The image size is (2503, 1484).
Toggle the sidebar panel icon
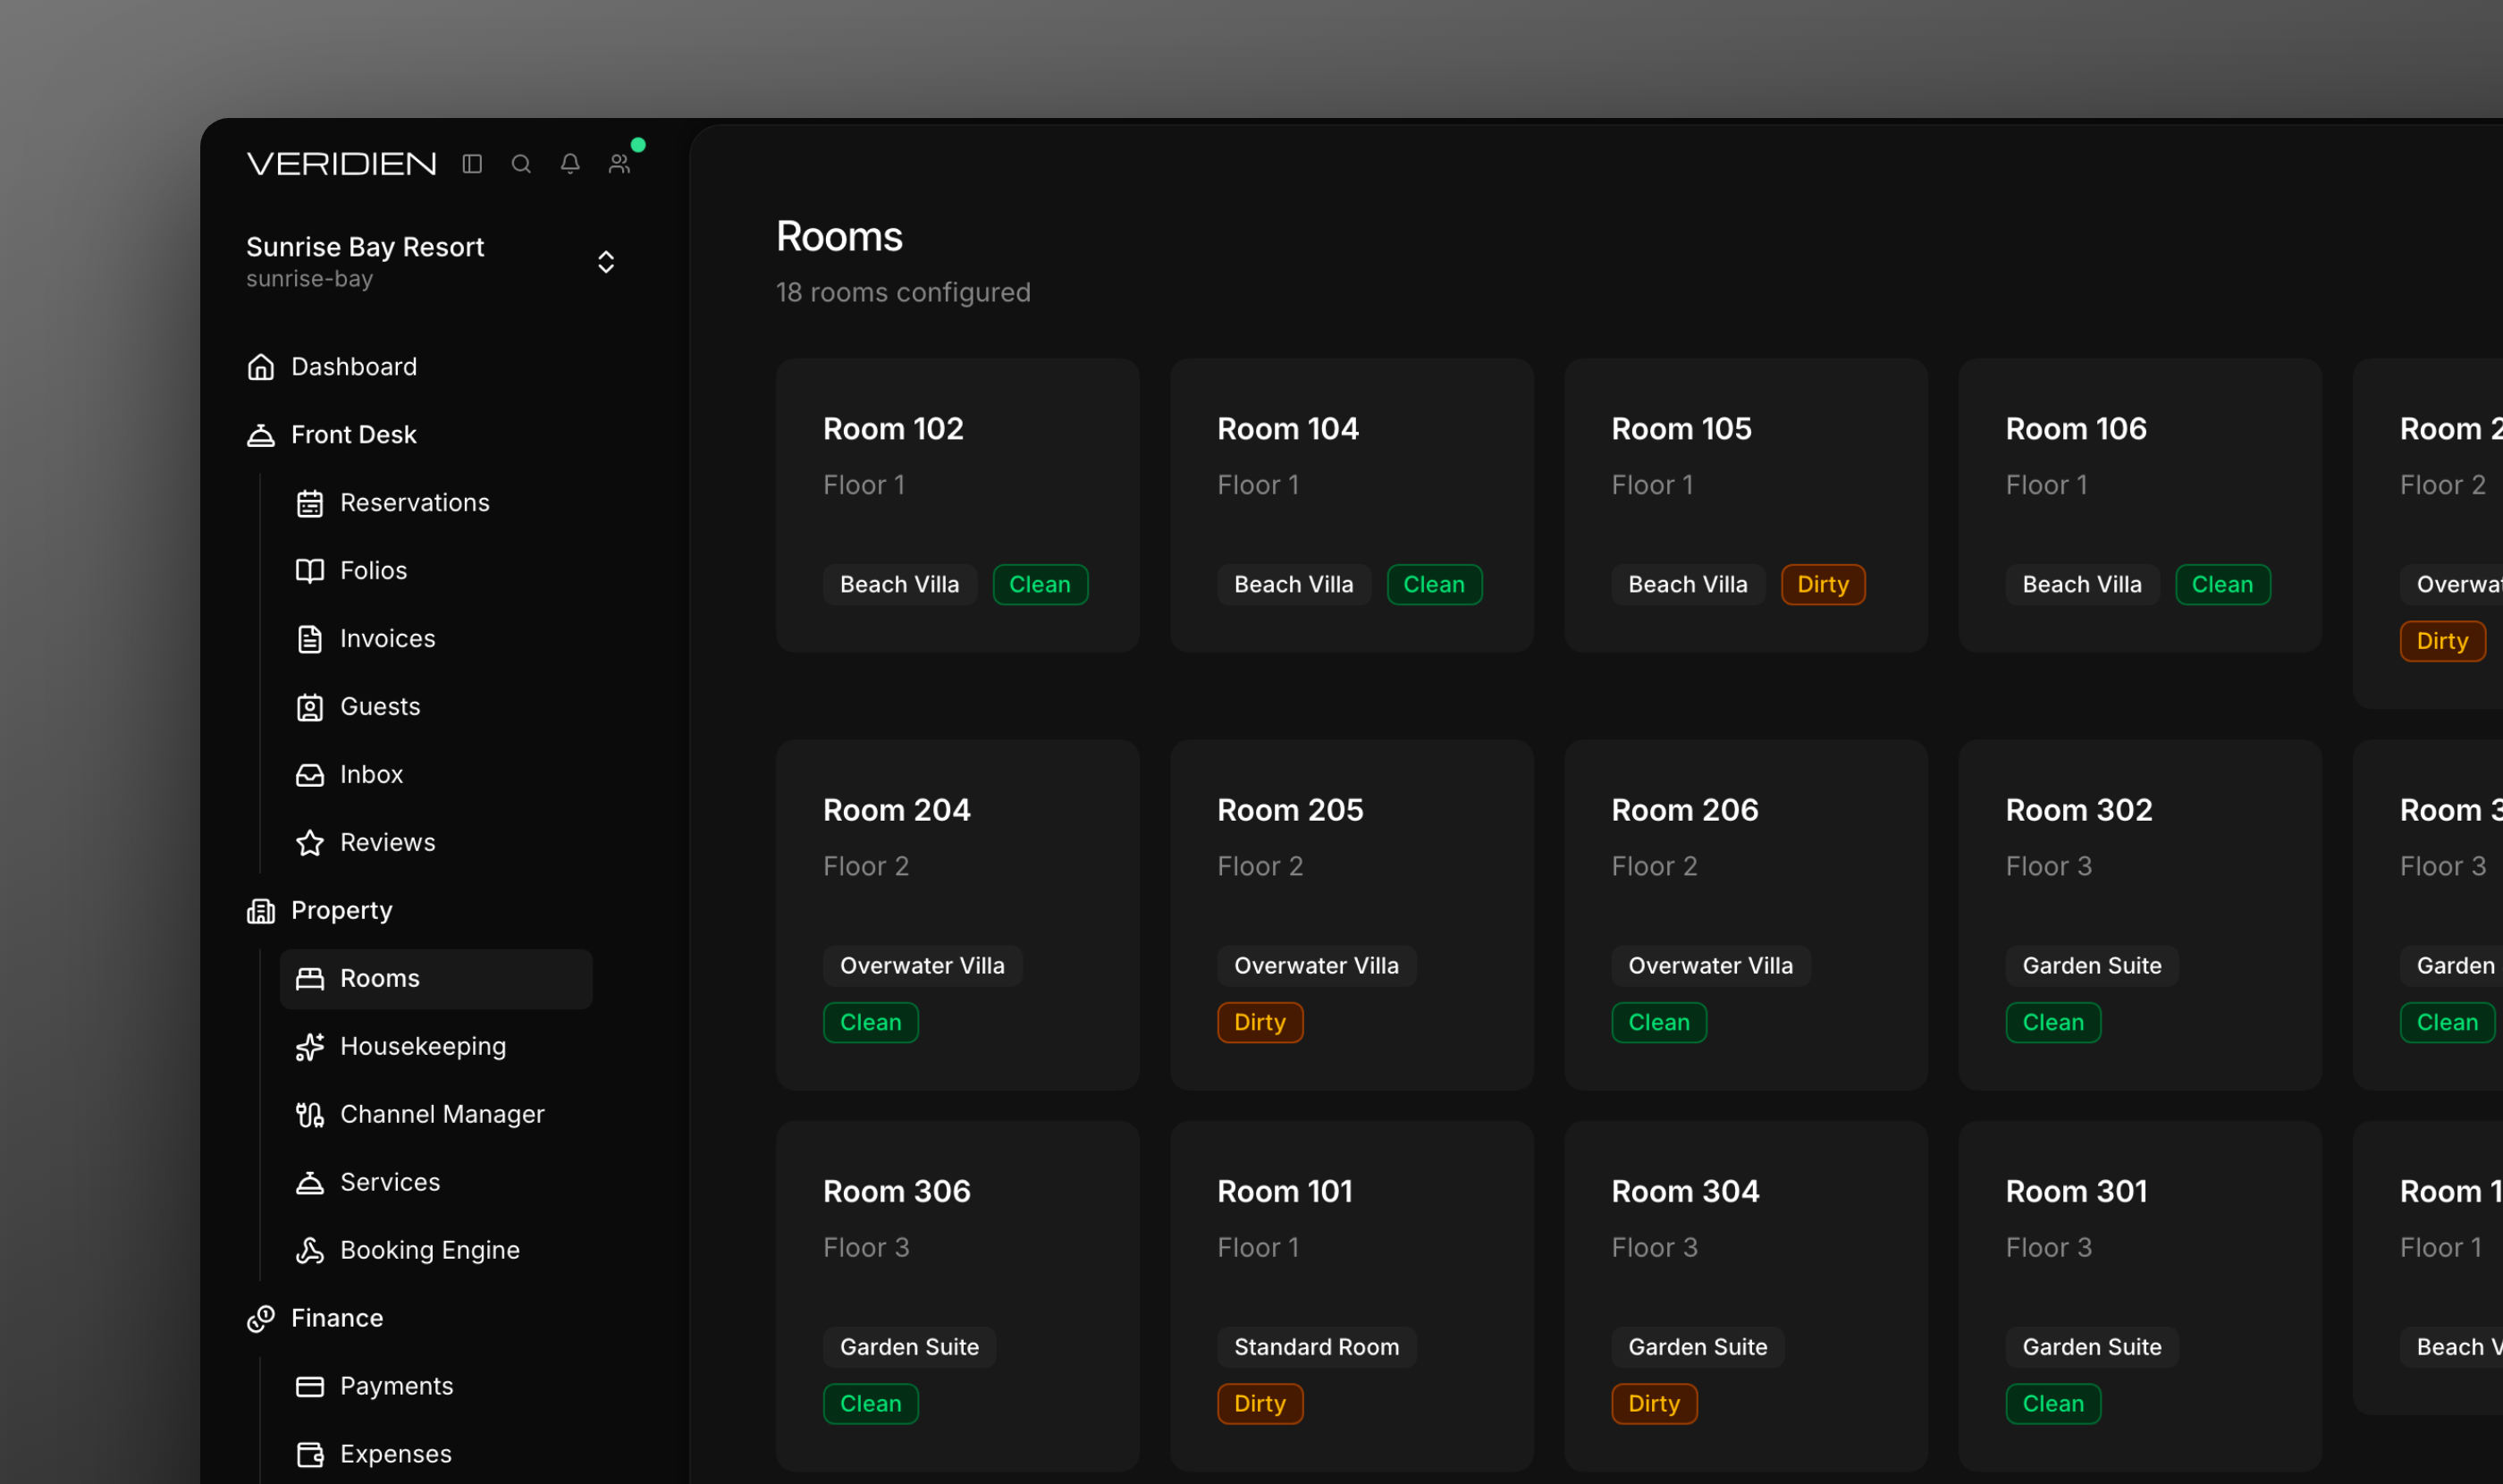[472, 164]
